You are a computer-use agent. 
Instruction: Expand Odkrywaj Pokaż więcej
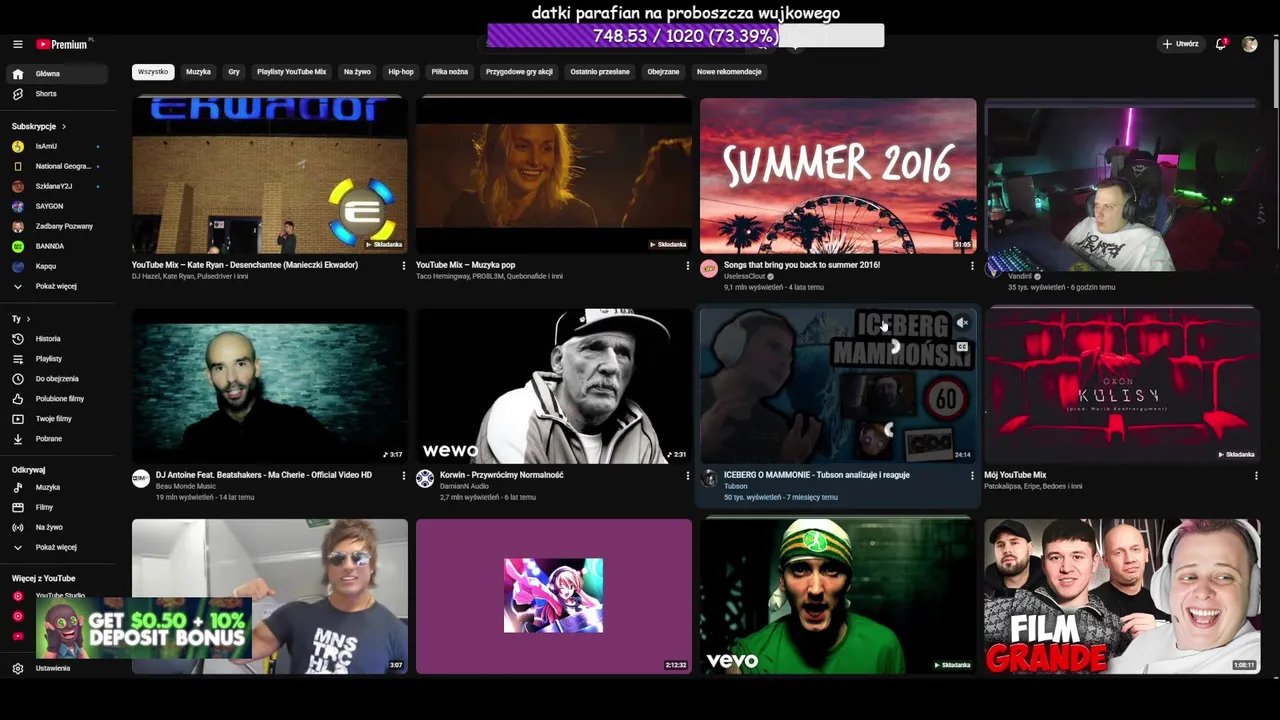(56, 547)
